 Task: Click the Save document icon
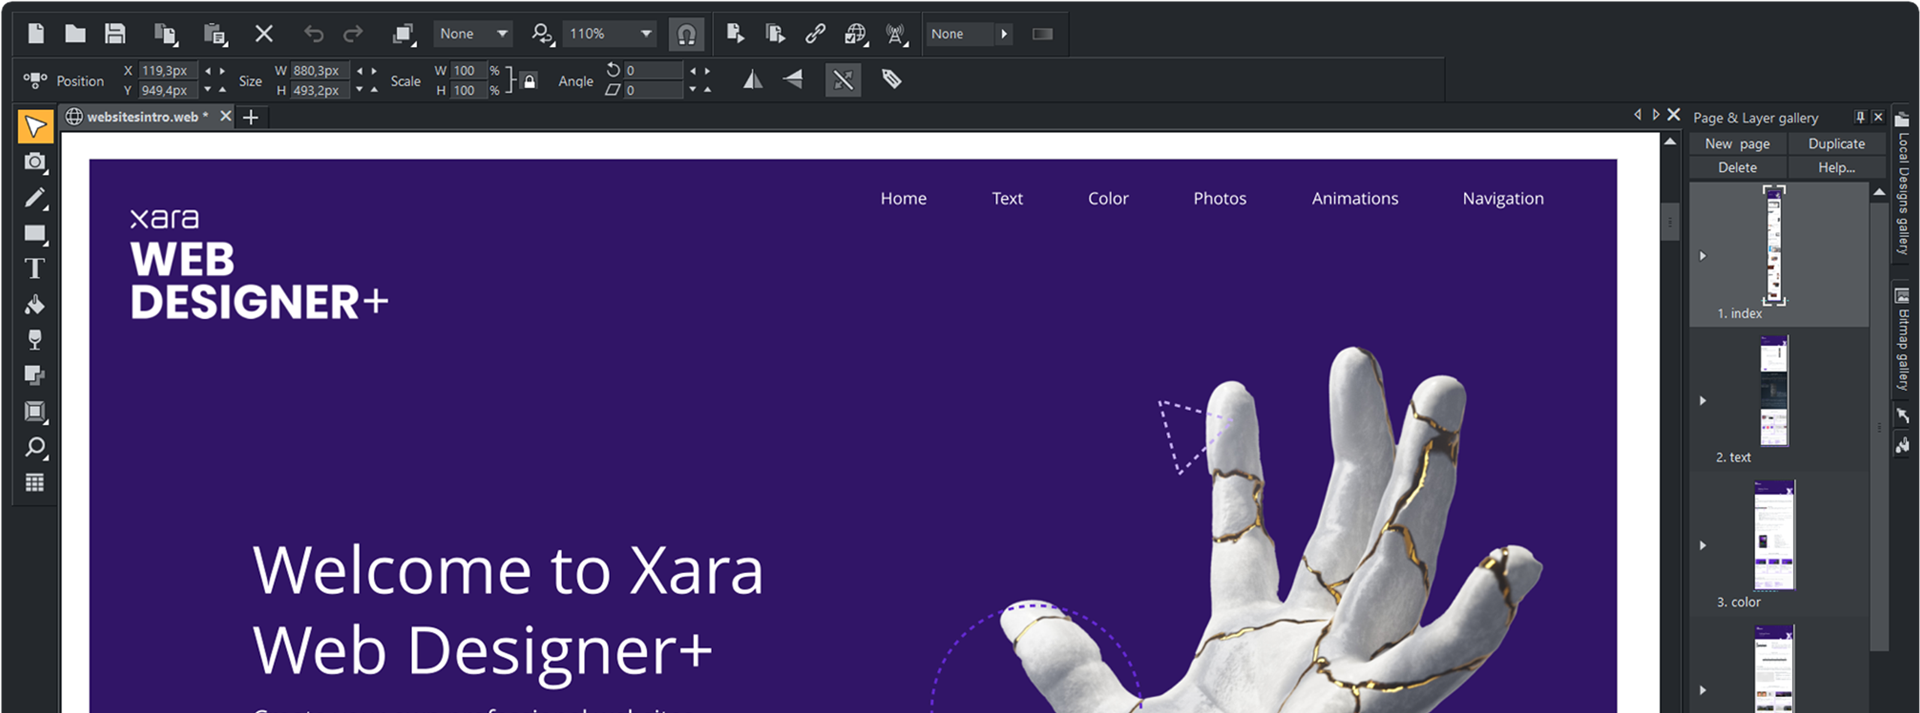(115, 34)
